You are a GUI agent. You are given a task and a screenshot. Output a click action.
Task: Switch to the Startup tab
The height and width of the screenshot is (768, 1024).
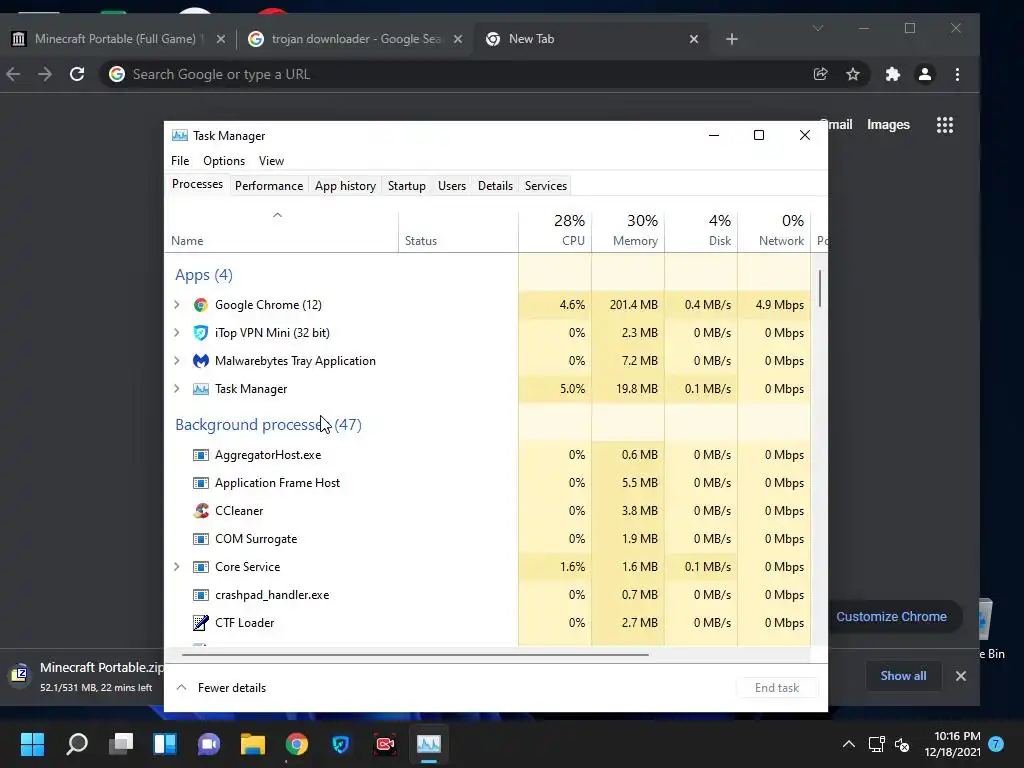407,186
